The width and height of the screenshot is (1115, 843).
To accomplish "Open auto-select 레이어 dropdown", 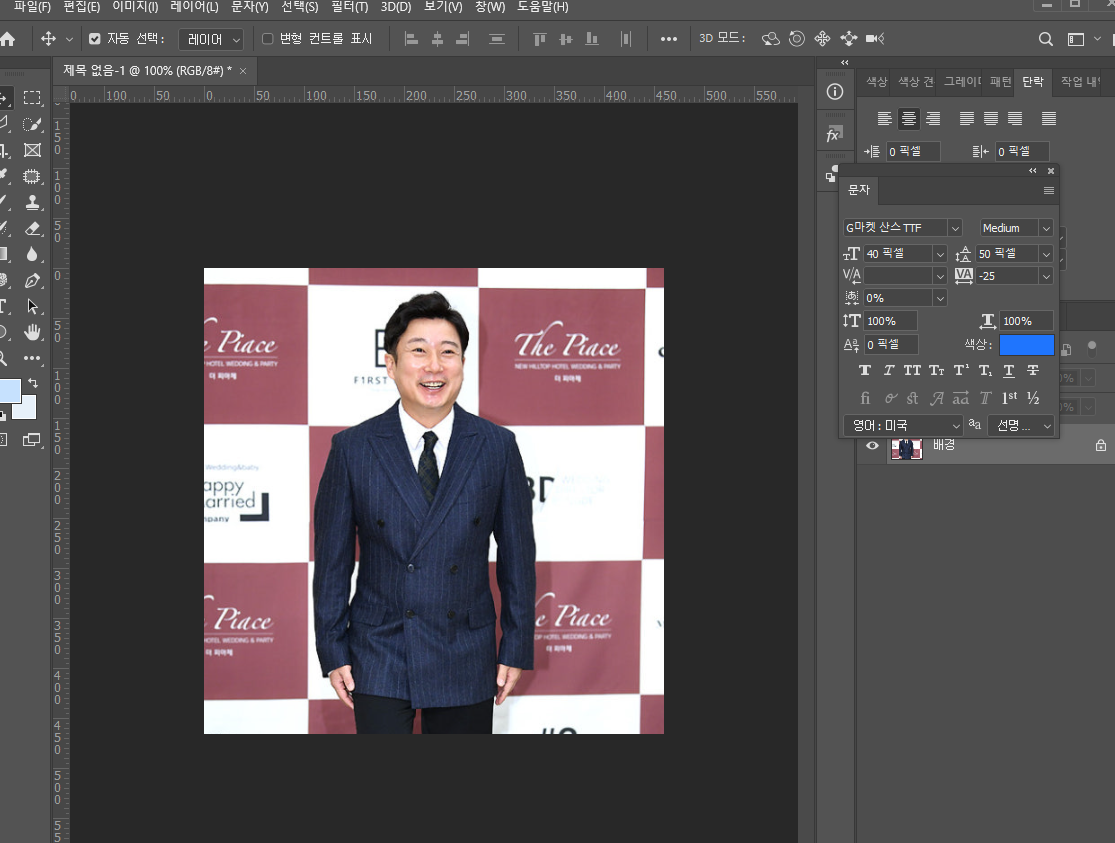I will (211, 39).
